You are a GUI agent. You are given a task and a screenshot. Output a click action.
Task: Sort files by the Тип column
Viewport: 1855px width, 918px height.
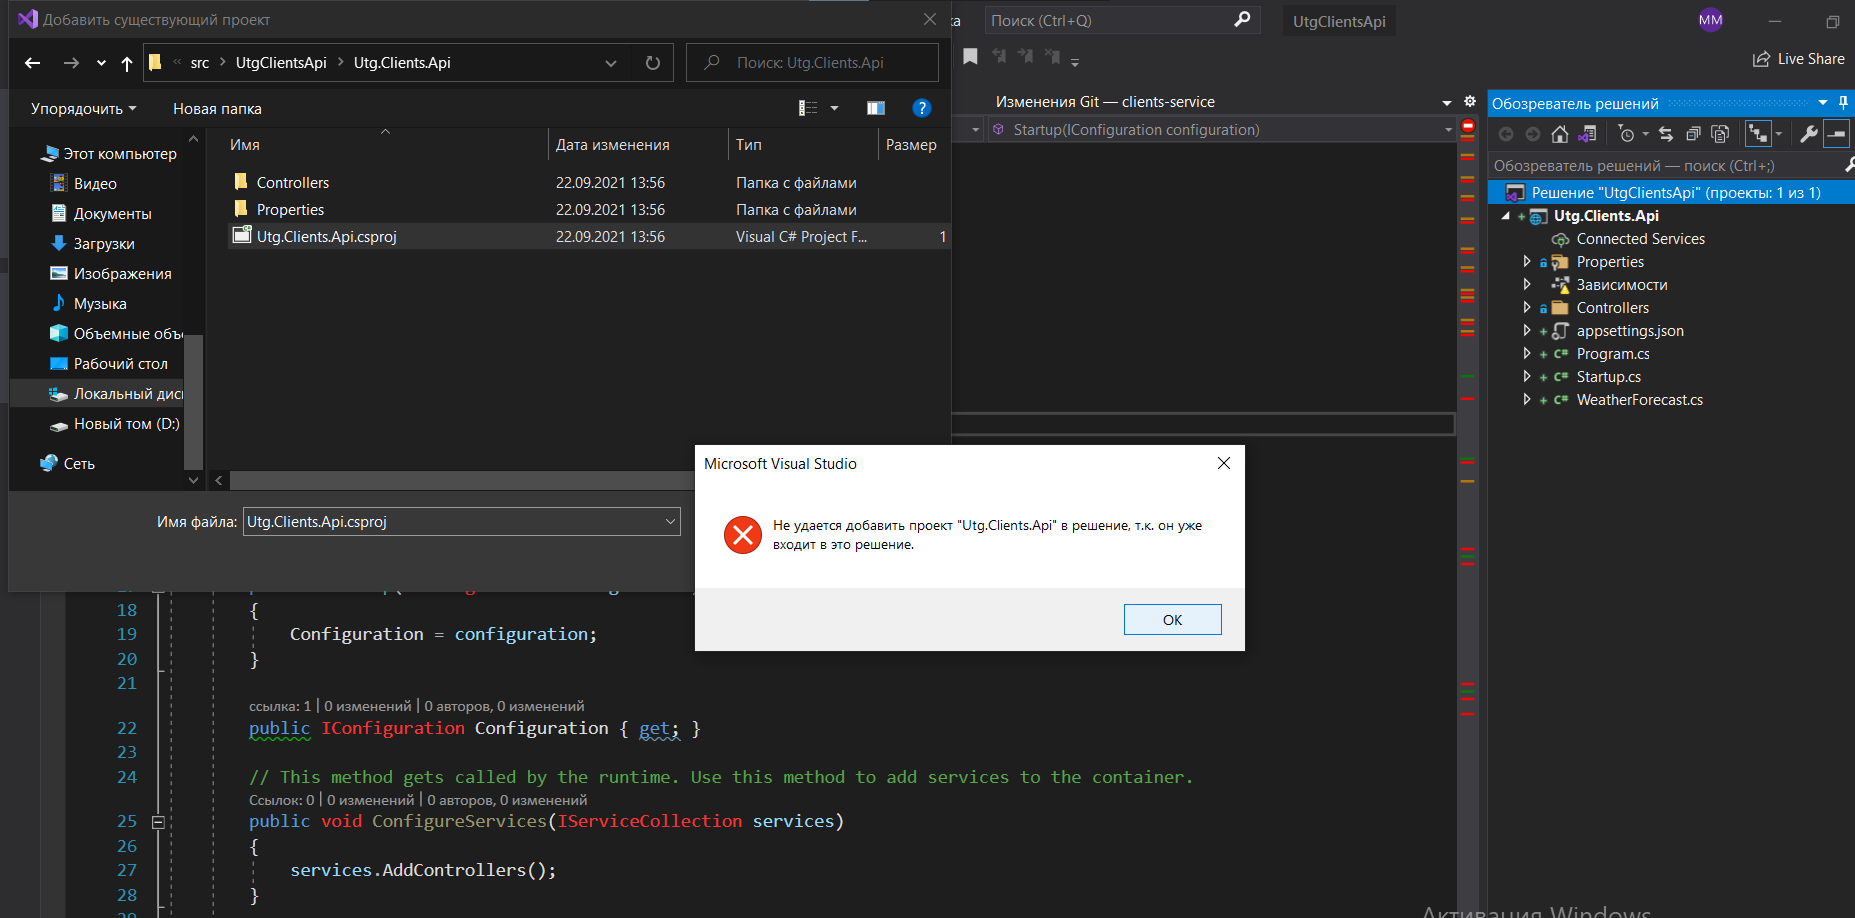pos(749,145)
